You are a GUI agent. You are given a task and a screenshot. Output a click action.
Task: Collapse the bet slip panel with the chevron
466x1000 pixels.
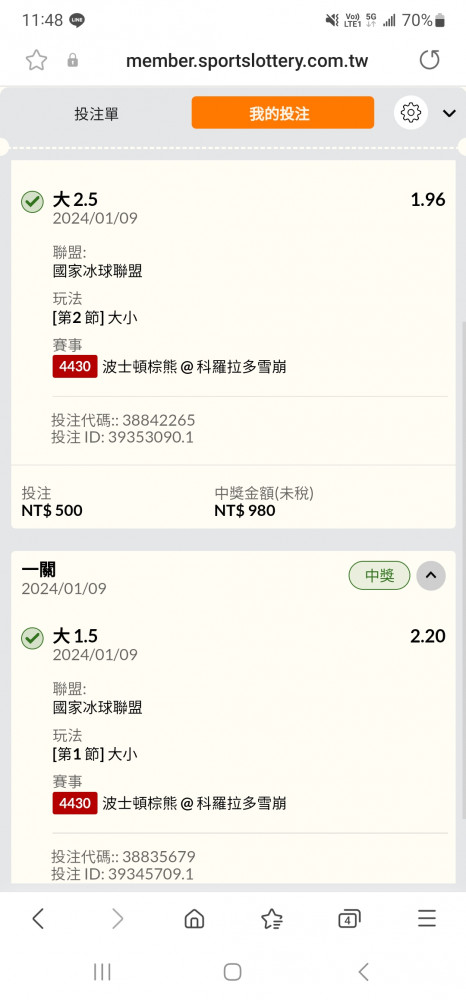click(449, 114)
